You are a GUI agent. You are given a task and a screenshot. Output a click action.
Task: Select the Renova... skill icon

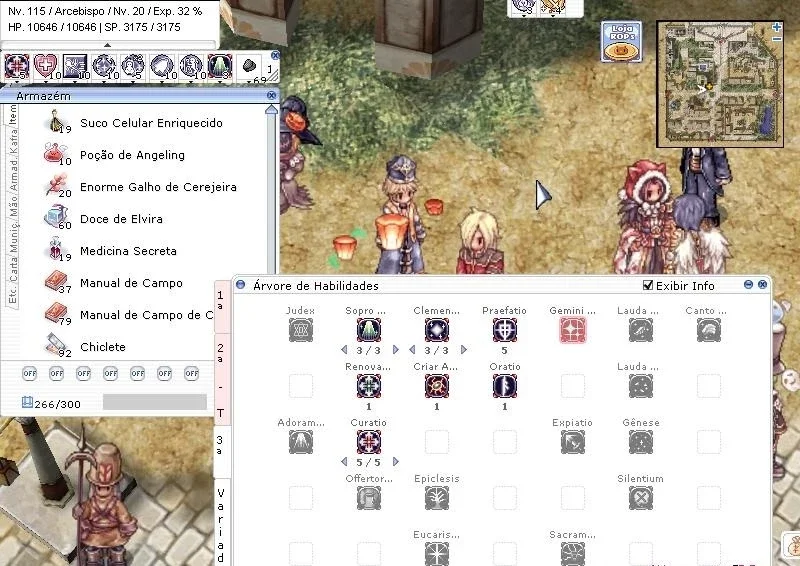pos(368,386)
